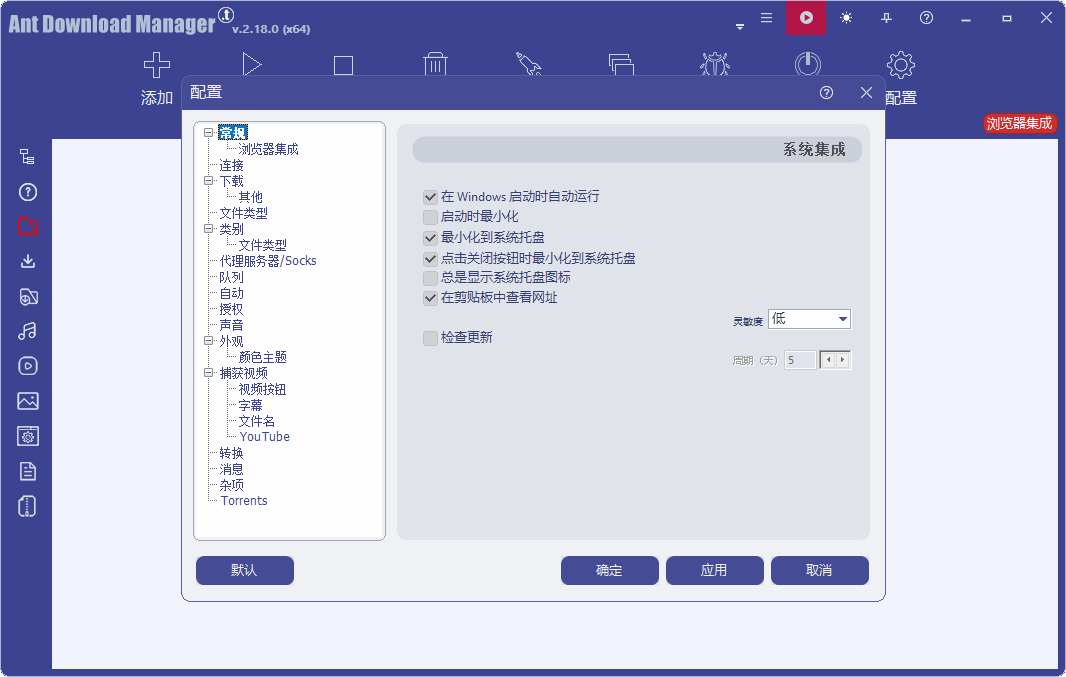The image size is (1066, 677).
Task: Toggle the sun theme icon in title bar
Action: pyautogui.click(x=846, y=18)
